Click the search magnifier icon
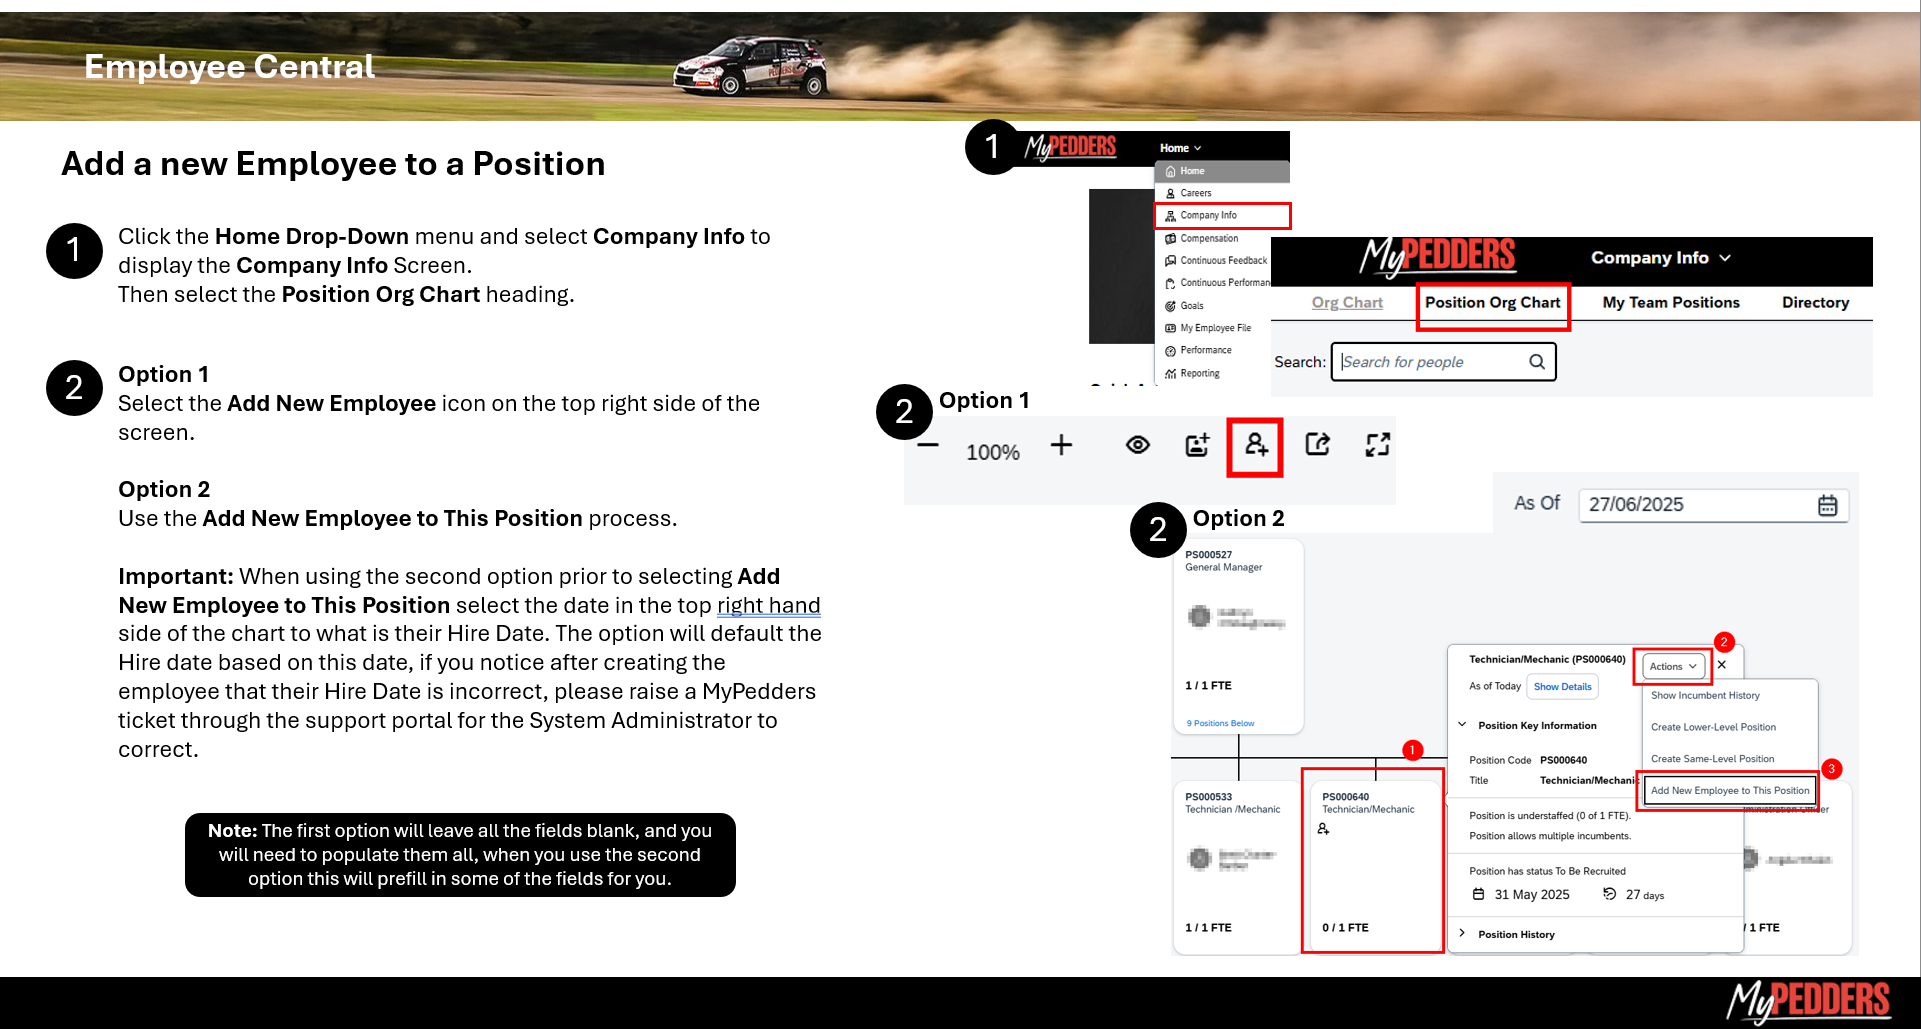Viewport: 1921px width, 1029px height. [x=1537, y=362]
